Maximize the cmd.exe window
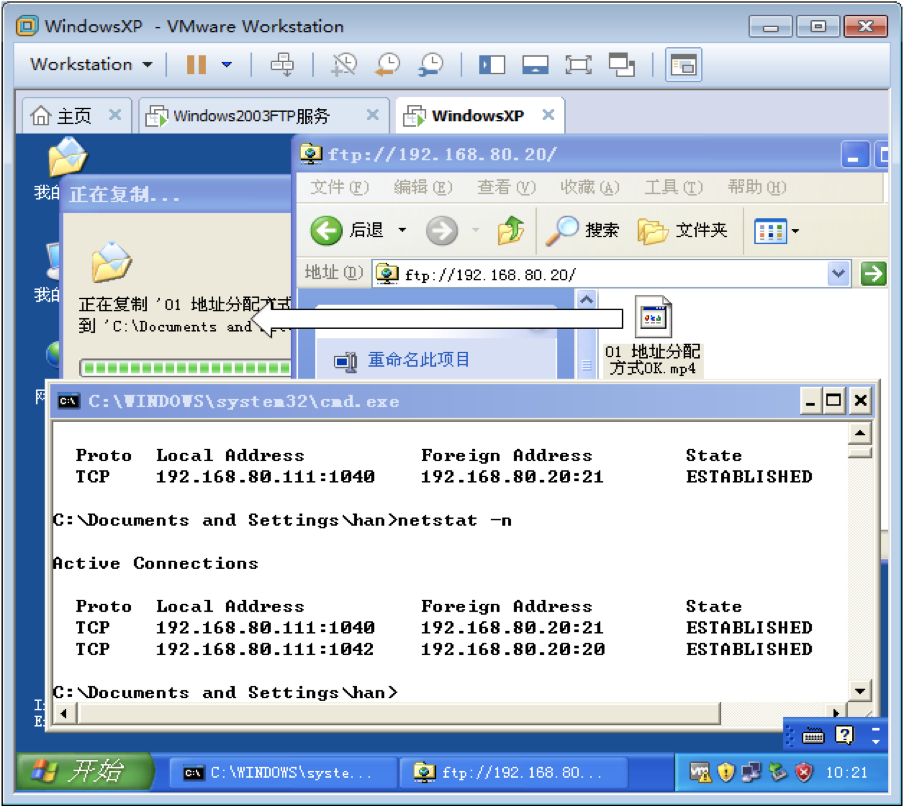 coord(834,400)
